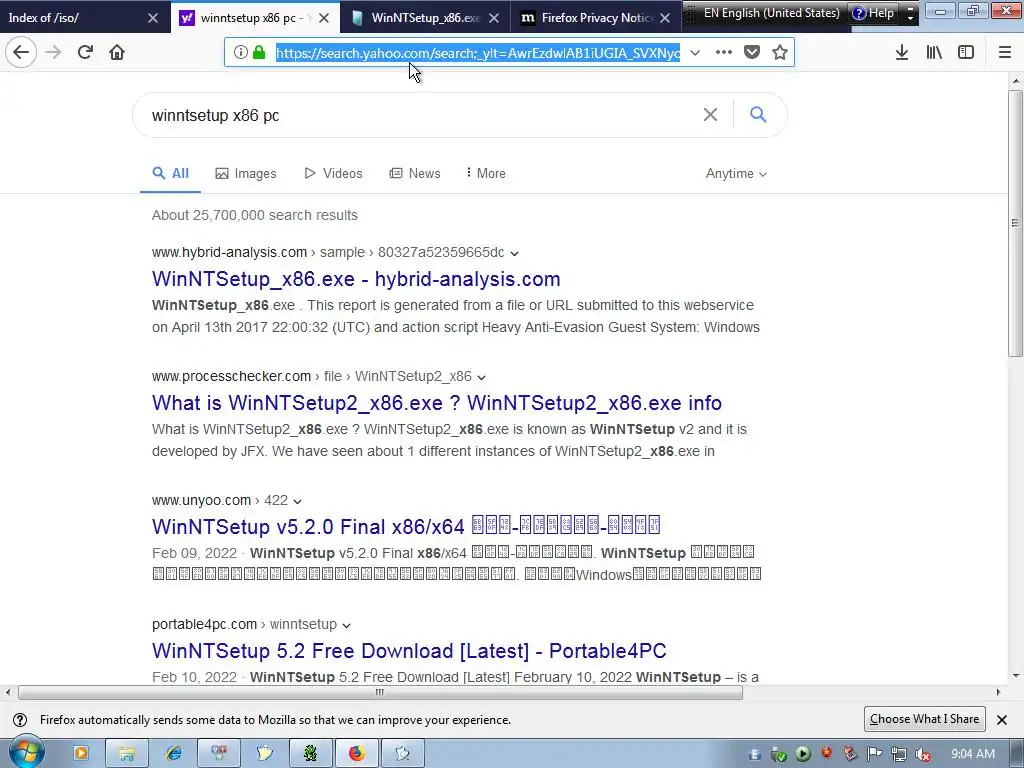Switch to Firefox taskbar button
This screenshot has width=1024, height=768.
(x=357, y=753)
